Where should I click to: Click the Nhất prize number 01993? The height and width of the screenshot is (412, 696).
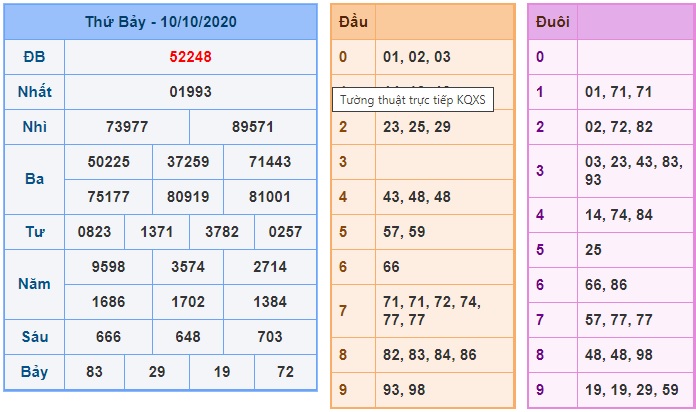click(190, 92)
